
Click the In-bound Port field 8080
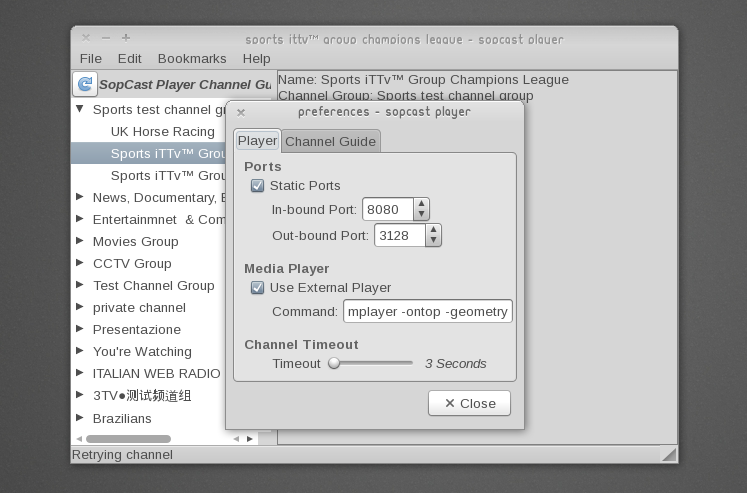[x=388, y=209]
